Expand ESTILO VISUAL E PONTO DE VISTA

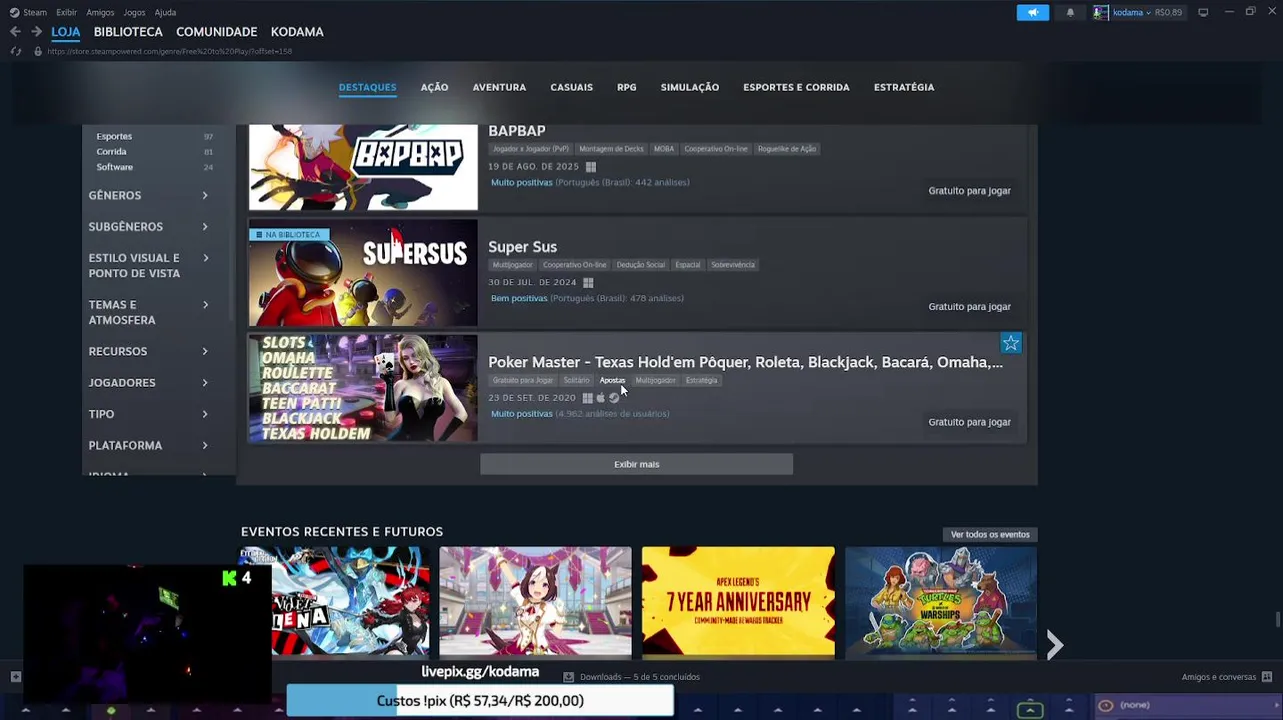coord(148,266)
